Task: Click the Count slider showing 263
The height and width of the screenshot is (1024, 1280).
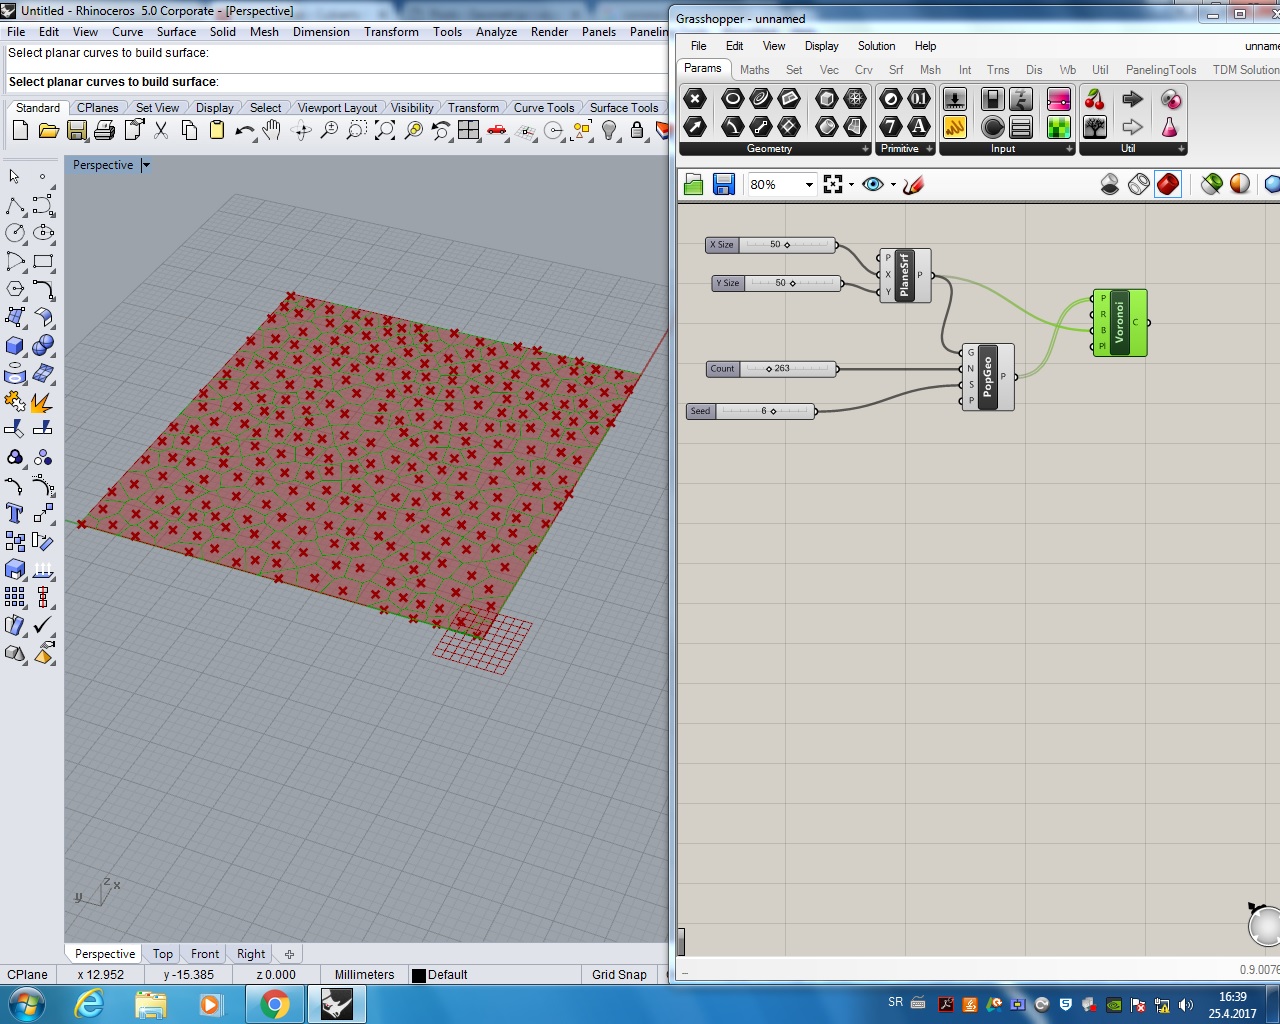Action: pyautogui.click(x=772, y=369)
